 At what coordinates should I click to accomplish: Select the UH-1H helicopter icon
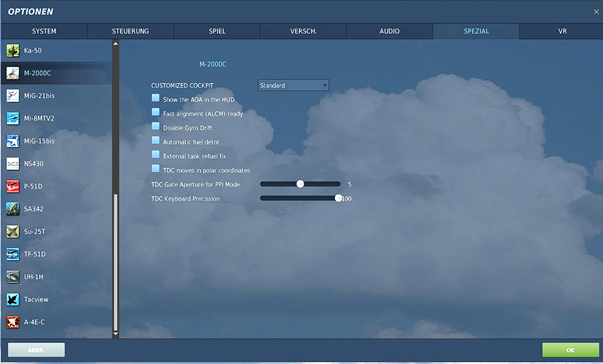[13, 277]
